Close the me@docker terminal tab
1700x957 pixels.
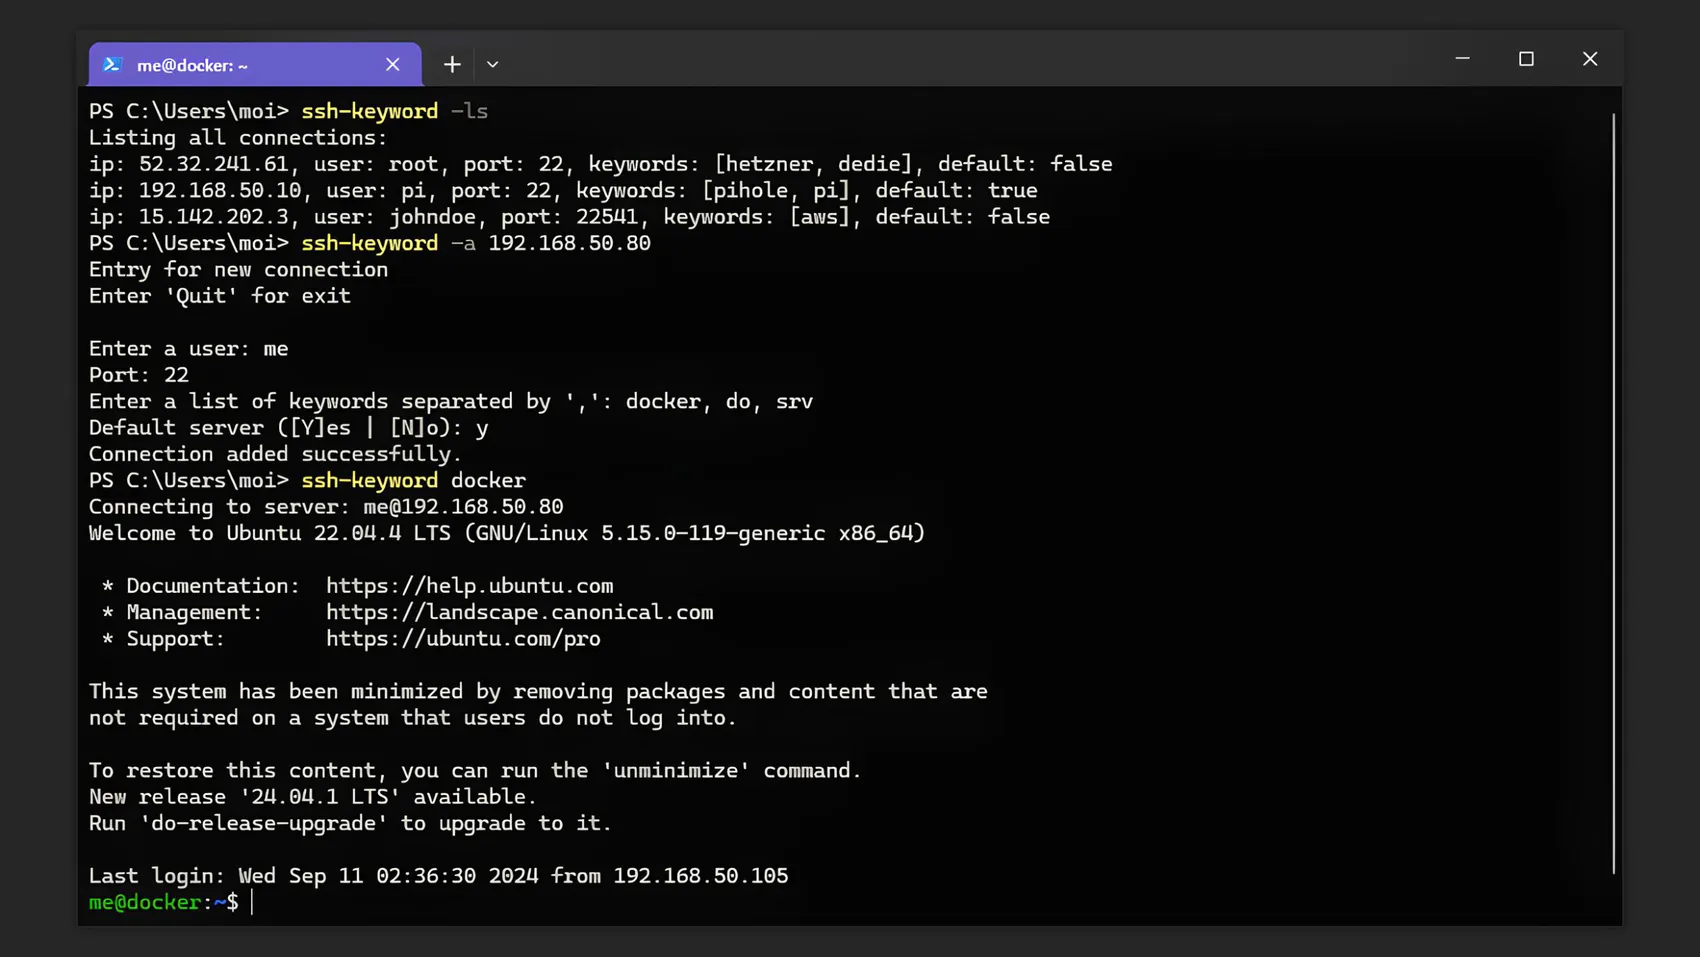pyautogui.click(x=392, y=65)
